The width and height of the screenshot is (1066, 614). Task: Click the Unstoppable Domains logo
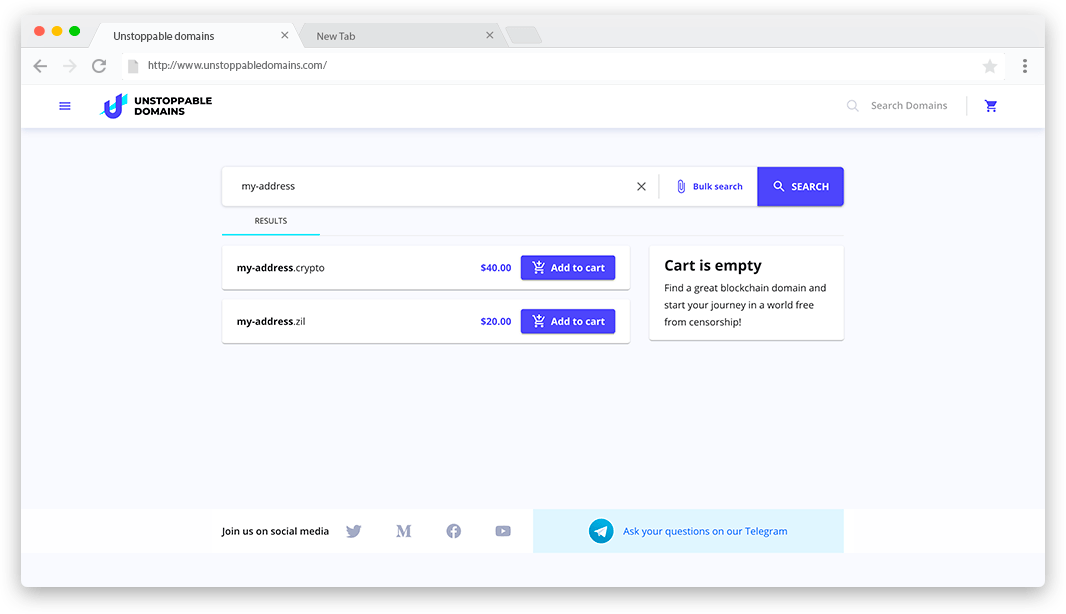click(156, 106)
